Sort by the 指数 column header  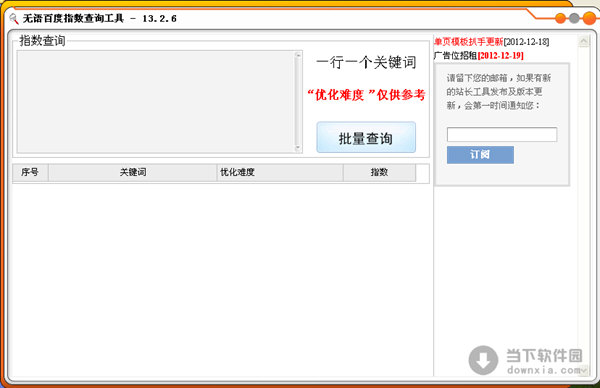coord(379,172)
